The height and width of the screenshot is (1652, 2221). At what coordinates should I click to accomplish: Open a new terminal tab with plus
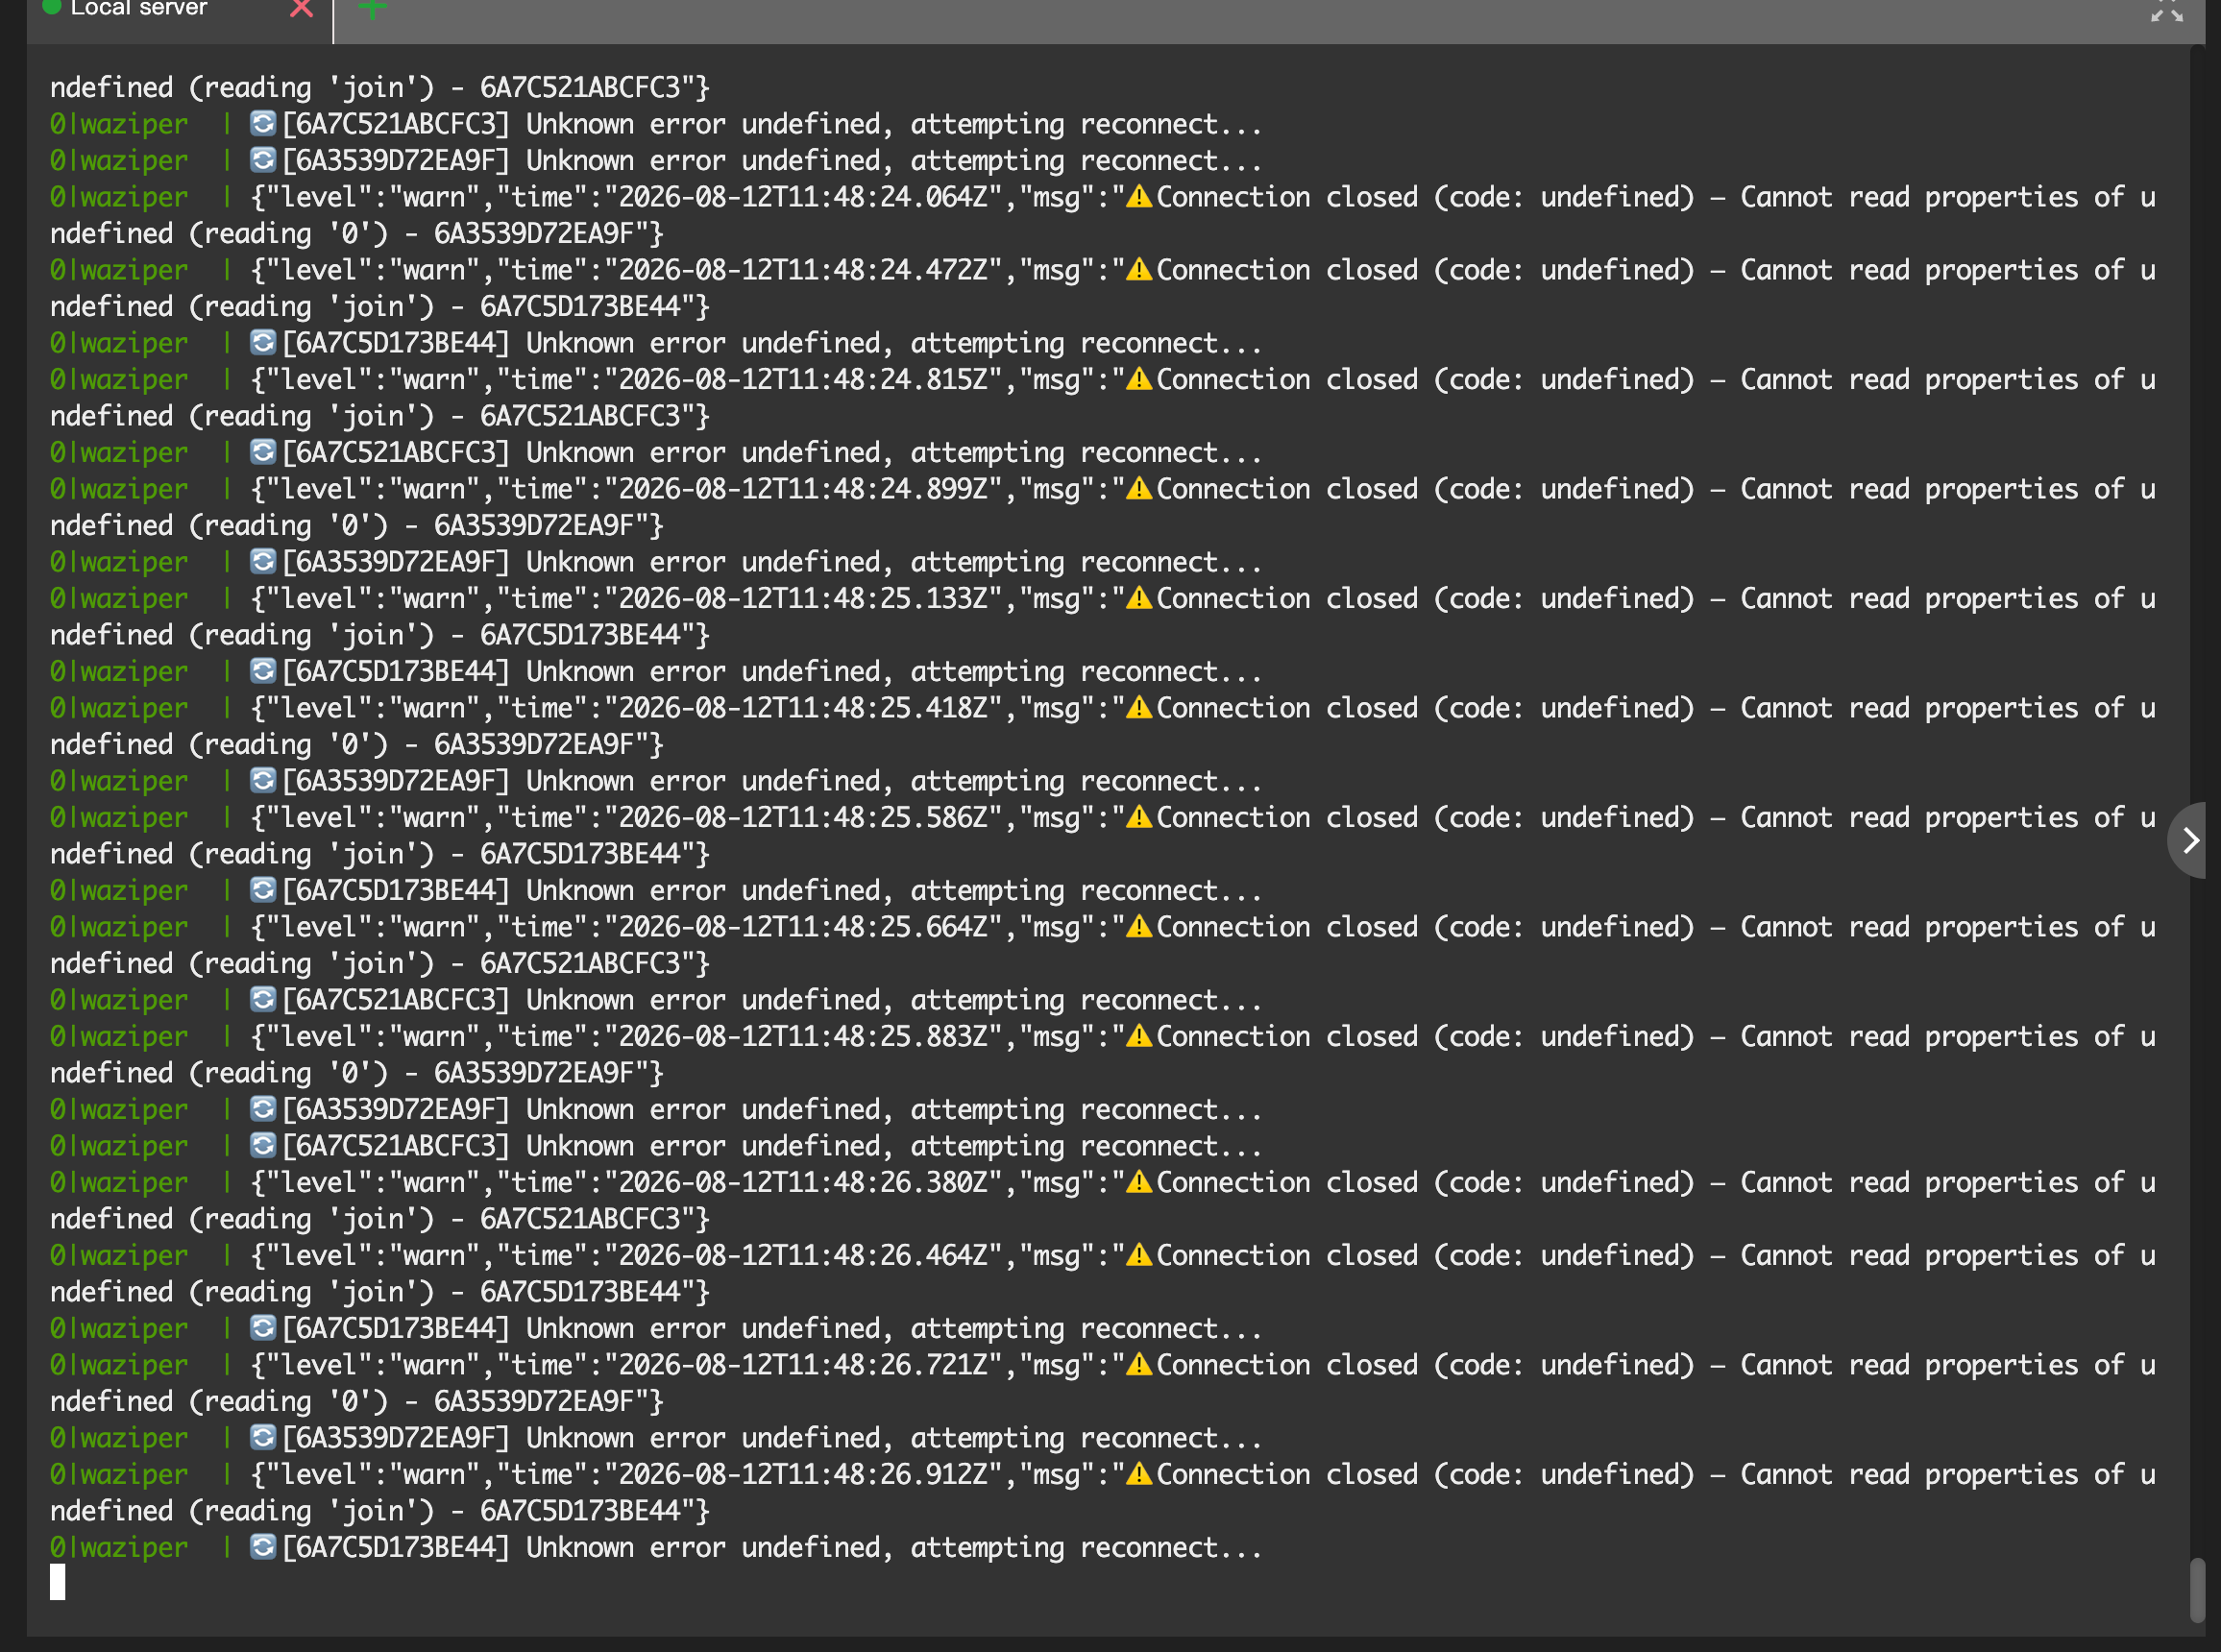[372, 9]
